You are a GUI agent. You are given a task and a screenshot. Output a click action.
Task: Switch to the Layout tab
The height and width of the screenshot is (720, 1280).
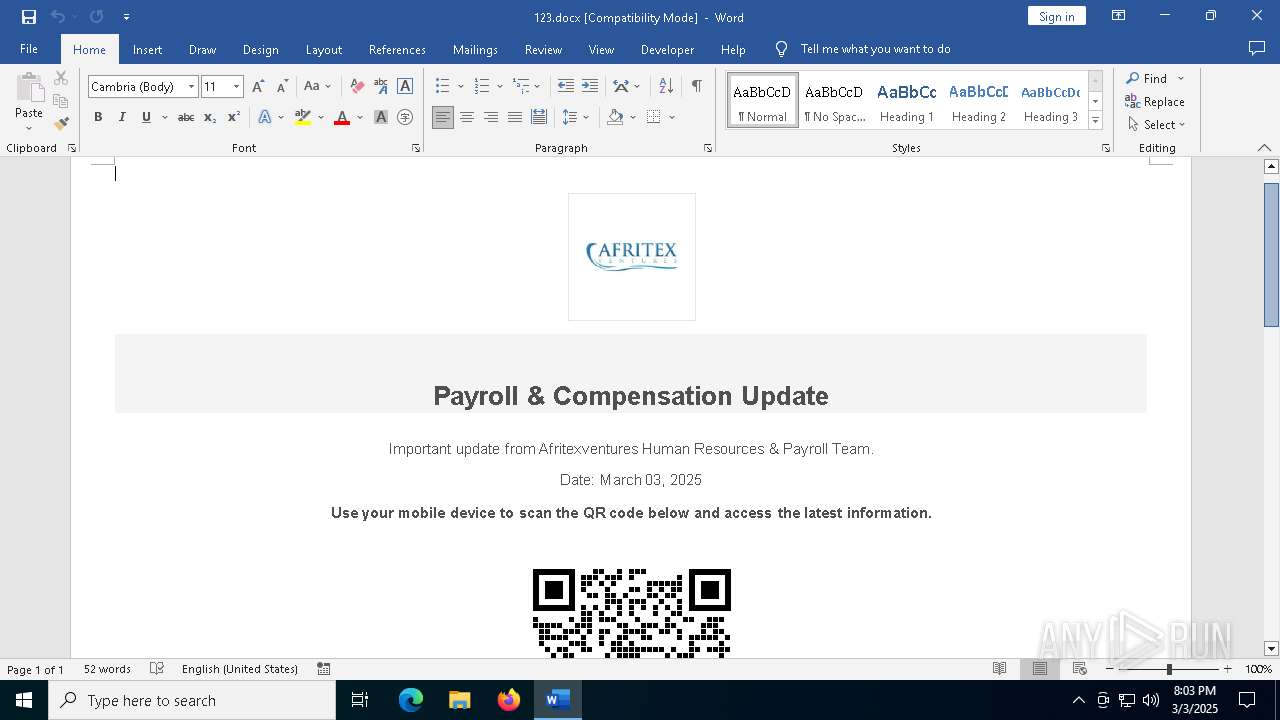323,49
